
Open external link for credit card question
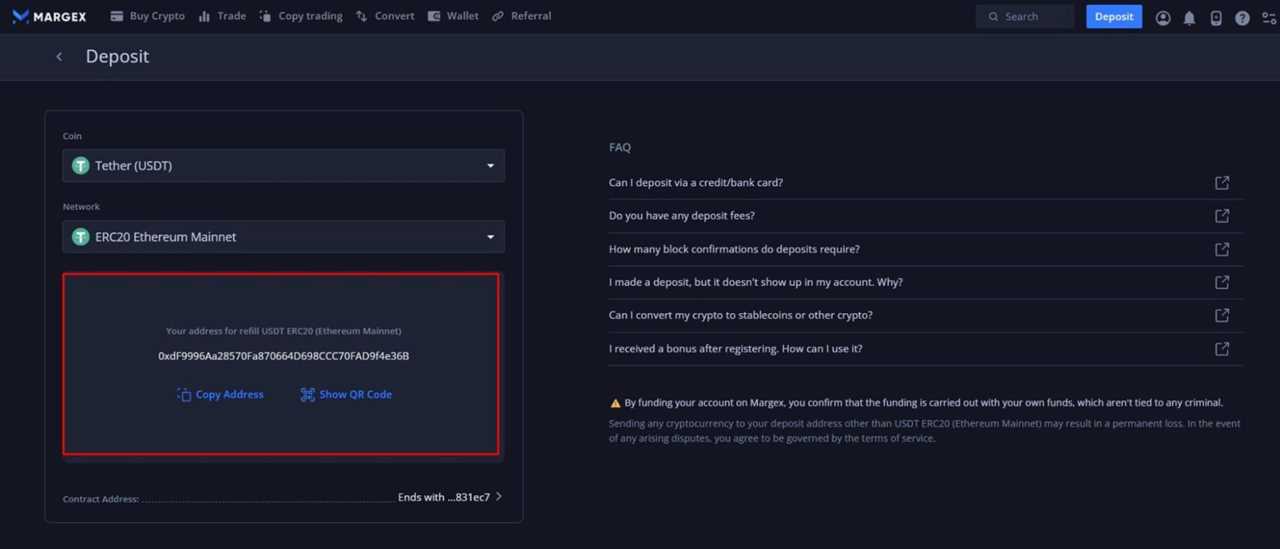tap(1221, 183)
